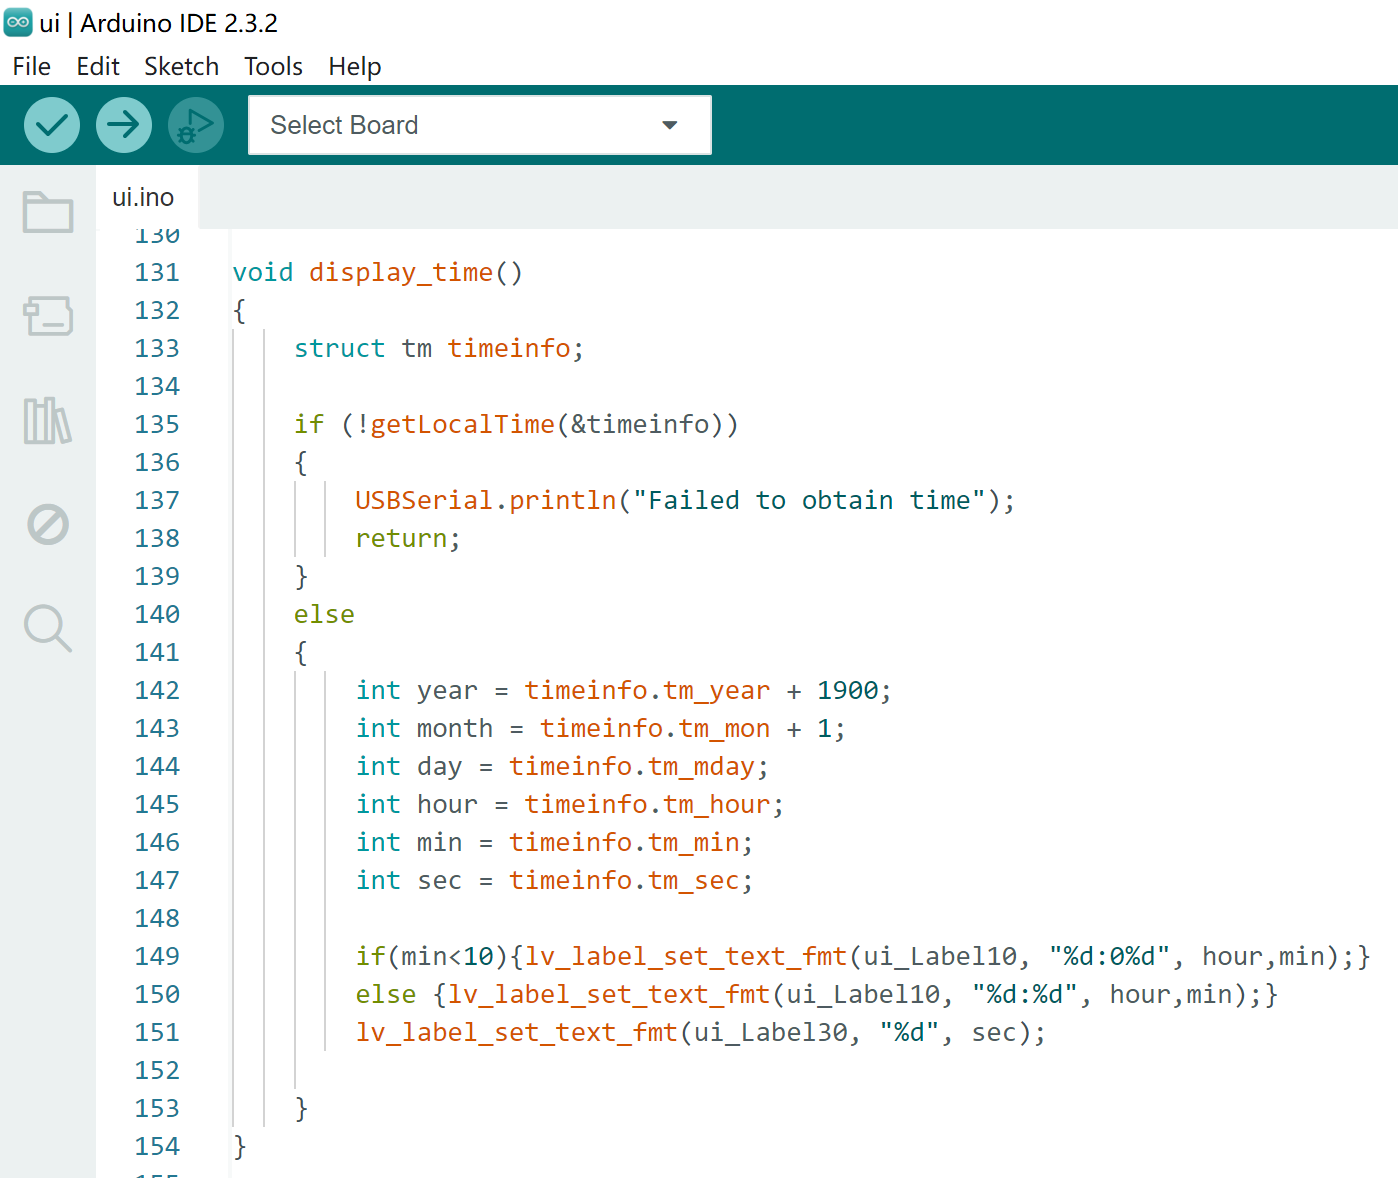Open the Library Manager sidebar icon
The width and height of the screenshot is (1398, 1178).
(x=48, y=420)
